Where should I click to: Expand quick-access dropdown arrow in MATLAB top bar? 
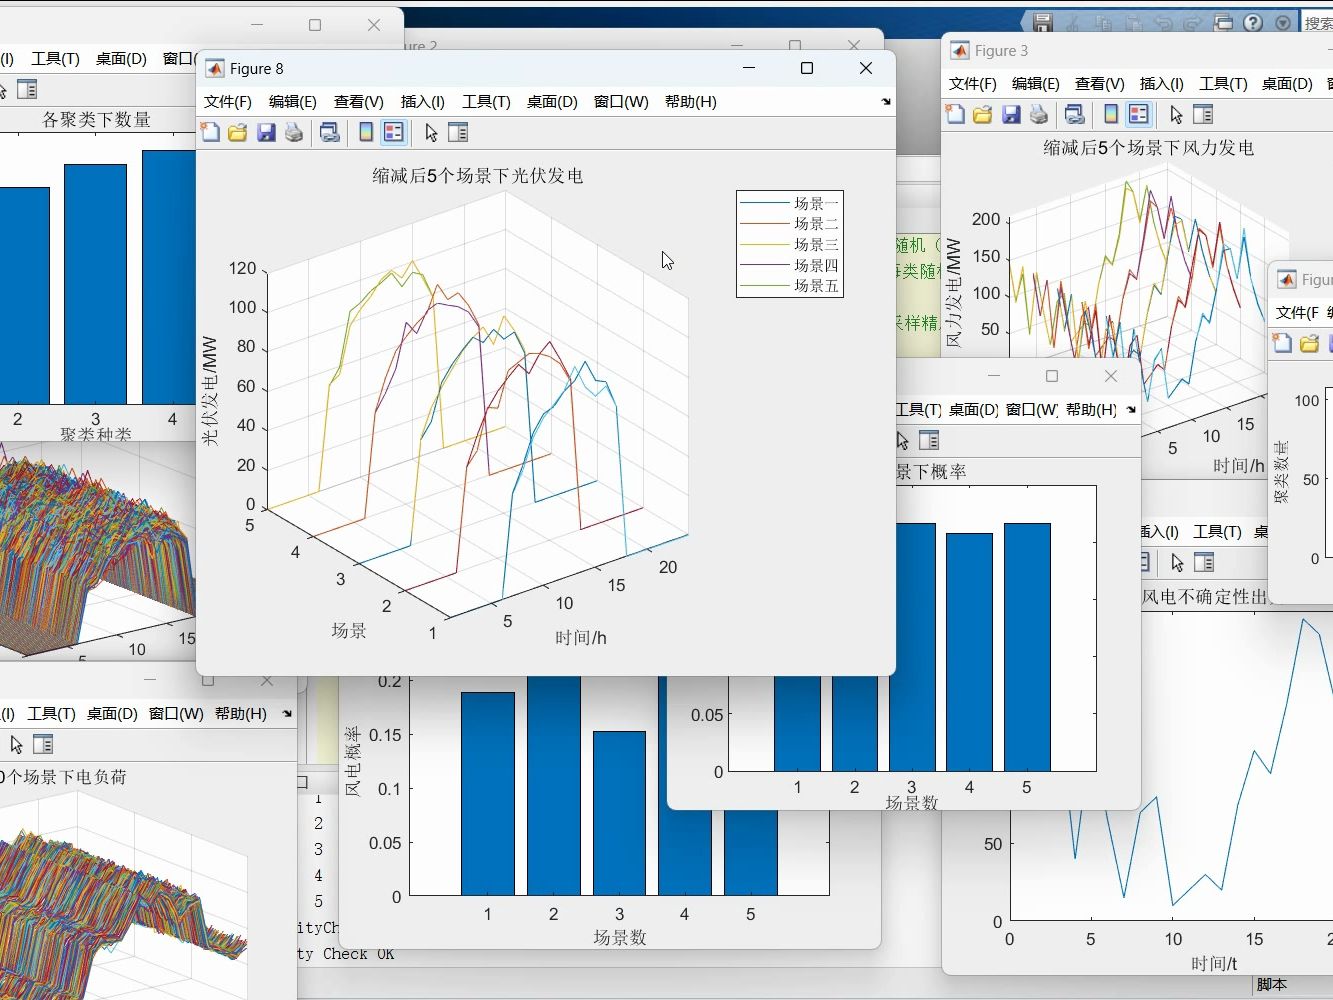tap(1283, 22)
